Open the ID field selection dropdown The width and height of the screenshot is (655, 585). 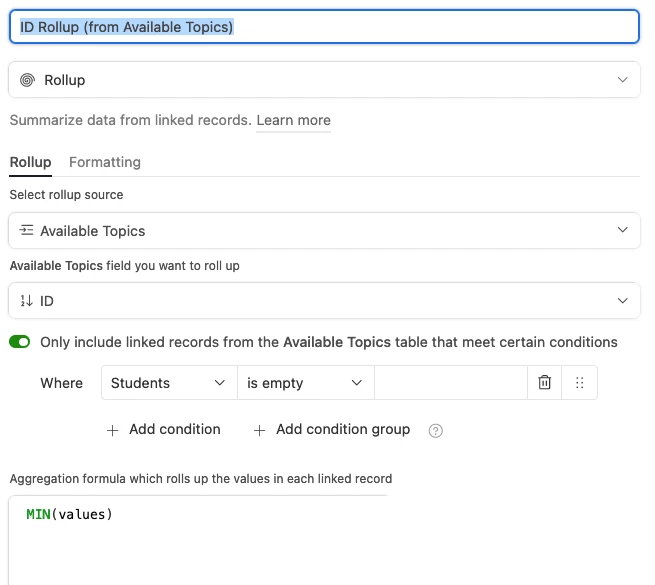(x=324, y=301)
